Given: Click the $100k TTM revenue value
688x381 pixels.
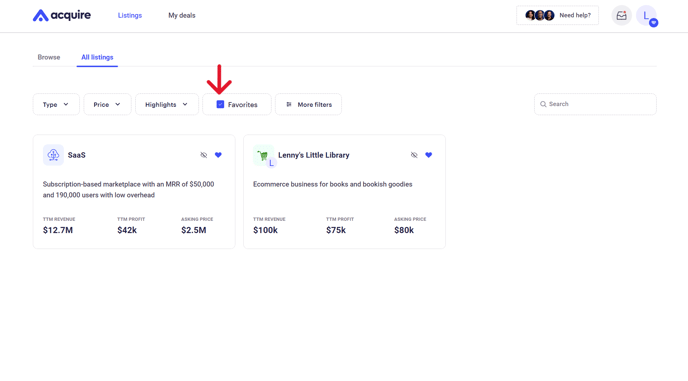Looking at the screenshot, I should coord(265,230).
